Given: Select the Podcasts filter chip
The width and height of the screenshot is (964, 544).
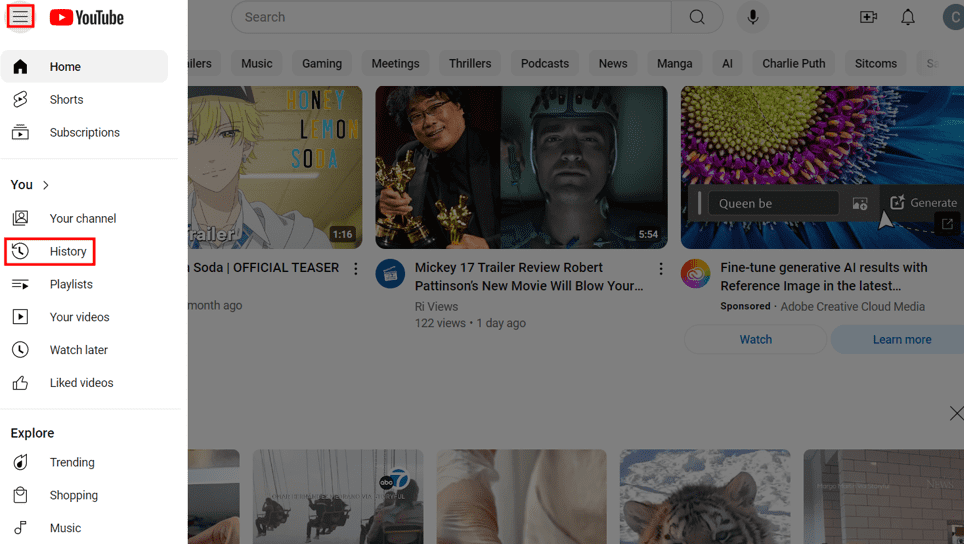Looking at the screenshot, I should pos(544,63).
